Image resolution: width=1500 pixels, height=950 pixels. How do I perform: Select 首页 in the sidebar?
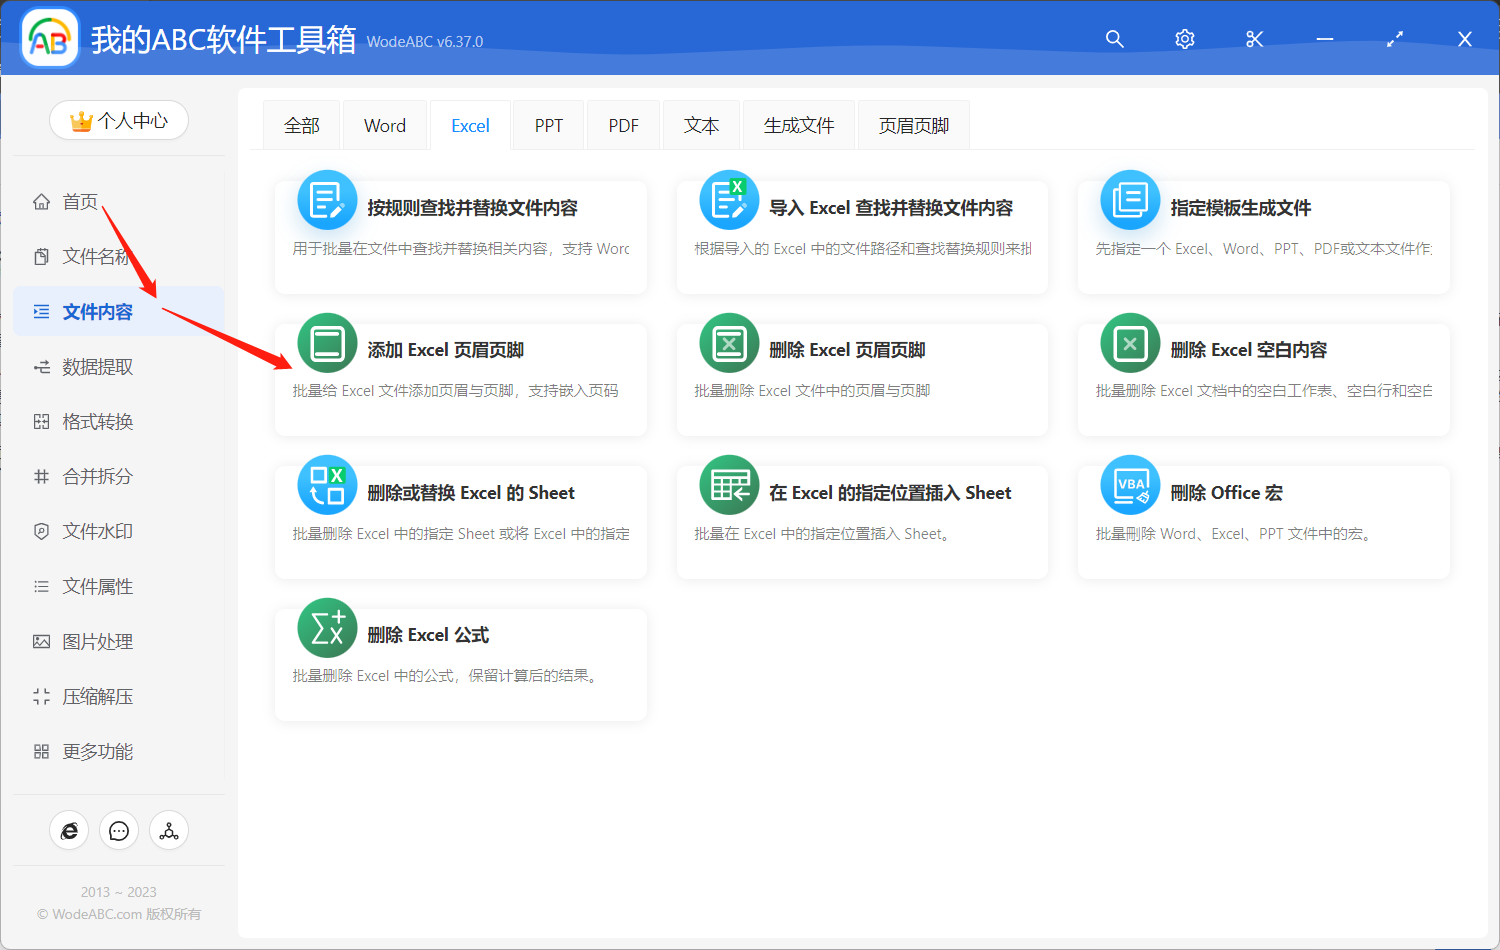tap(80, 201)
